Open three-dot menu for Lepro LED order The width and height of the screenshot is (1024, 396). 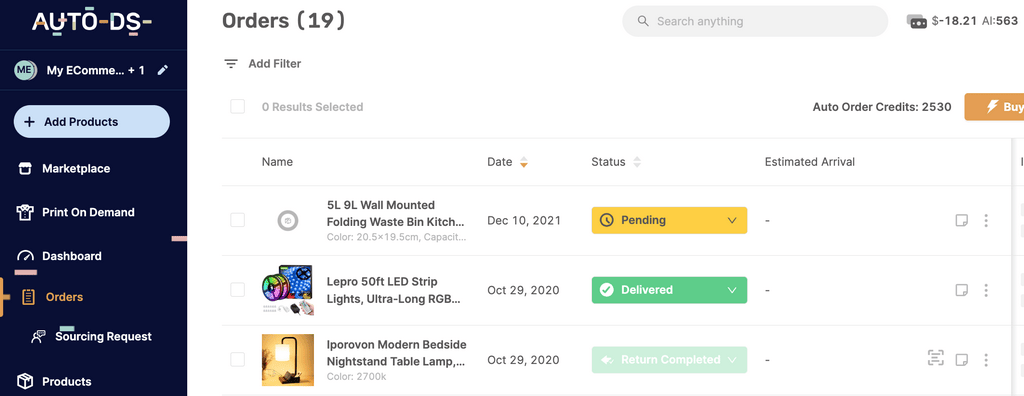986,290
